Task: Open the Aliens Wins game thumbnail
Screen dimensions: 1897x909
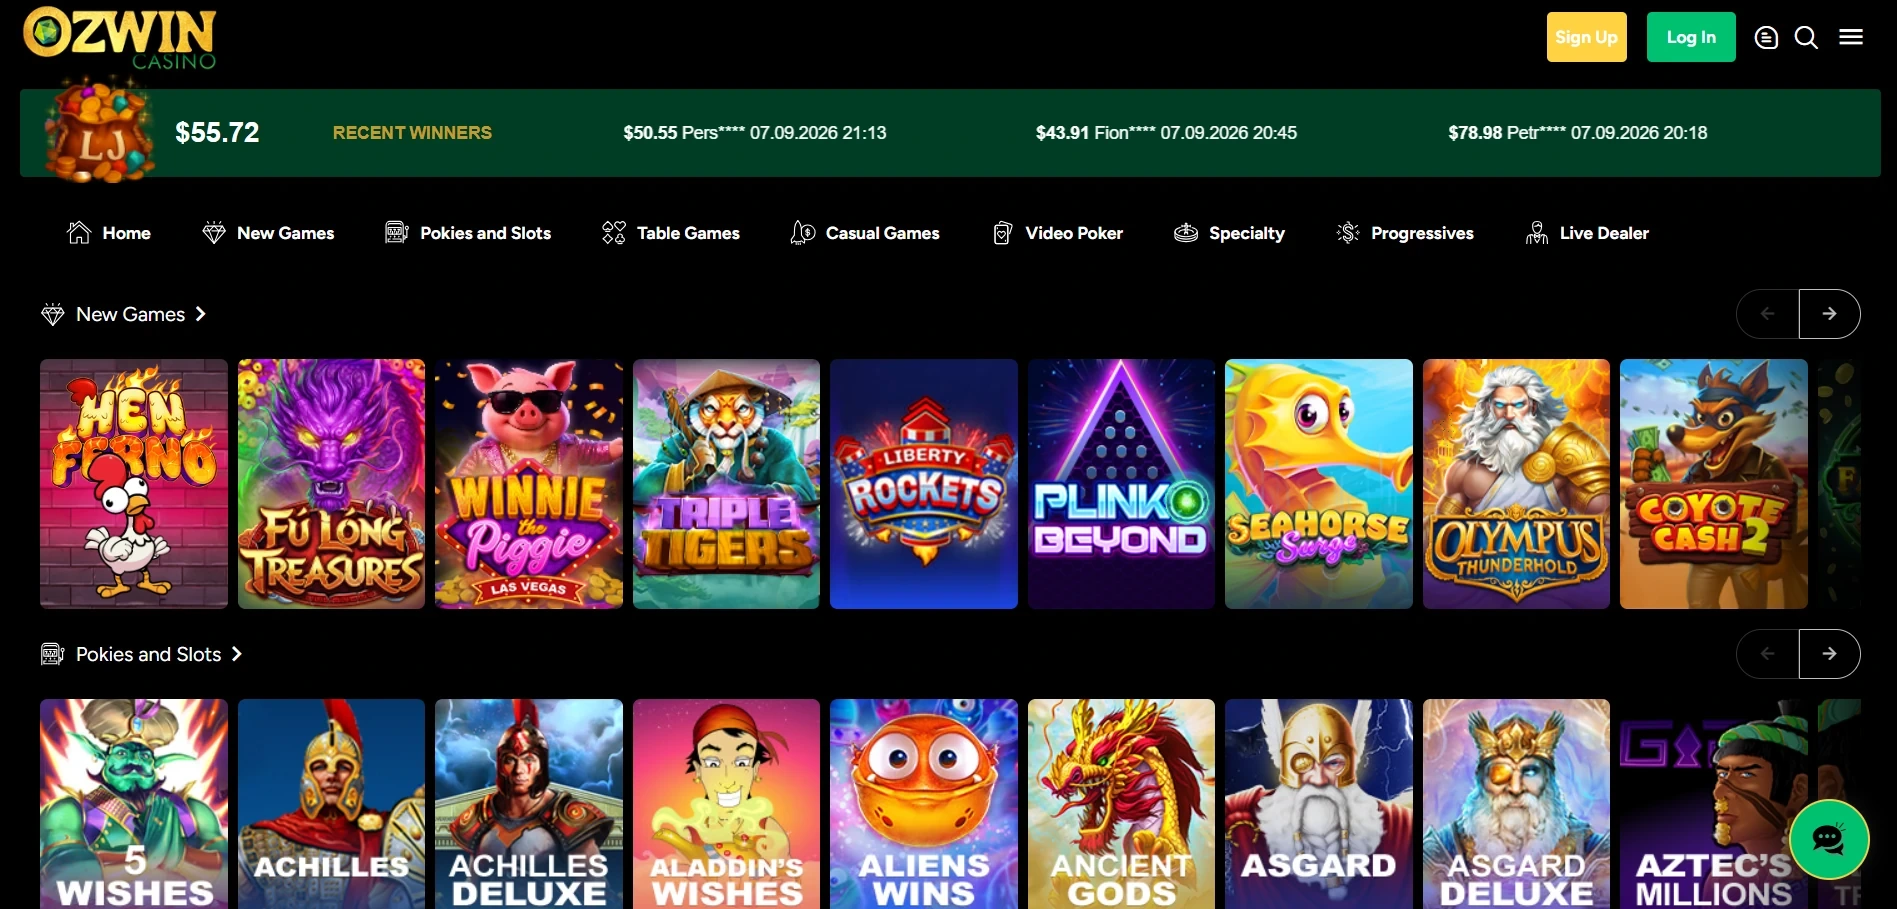Action: [924, 804]
